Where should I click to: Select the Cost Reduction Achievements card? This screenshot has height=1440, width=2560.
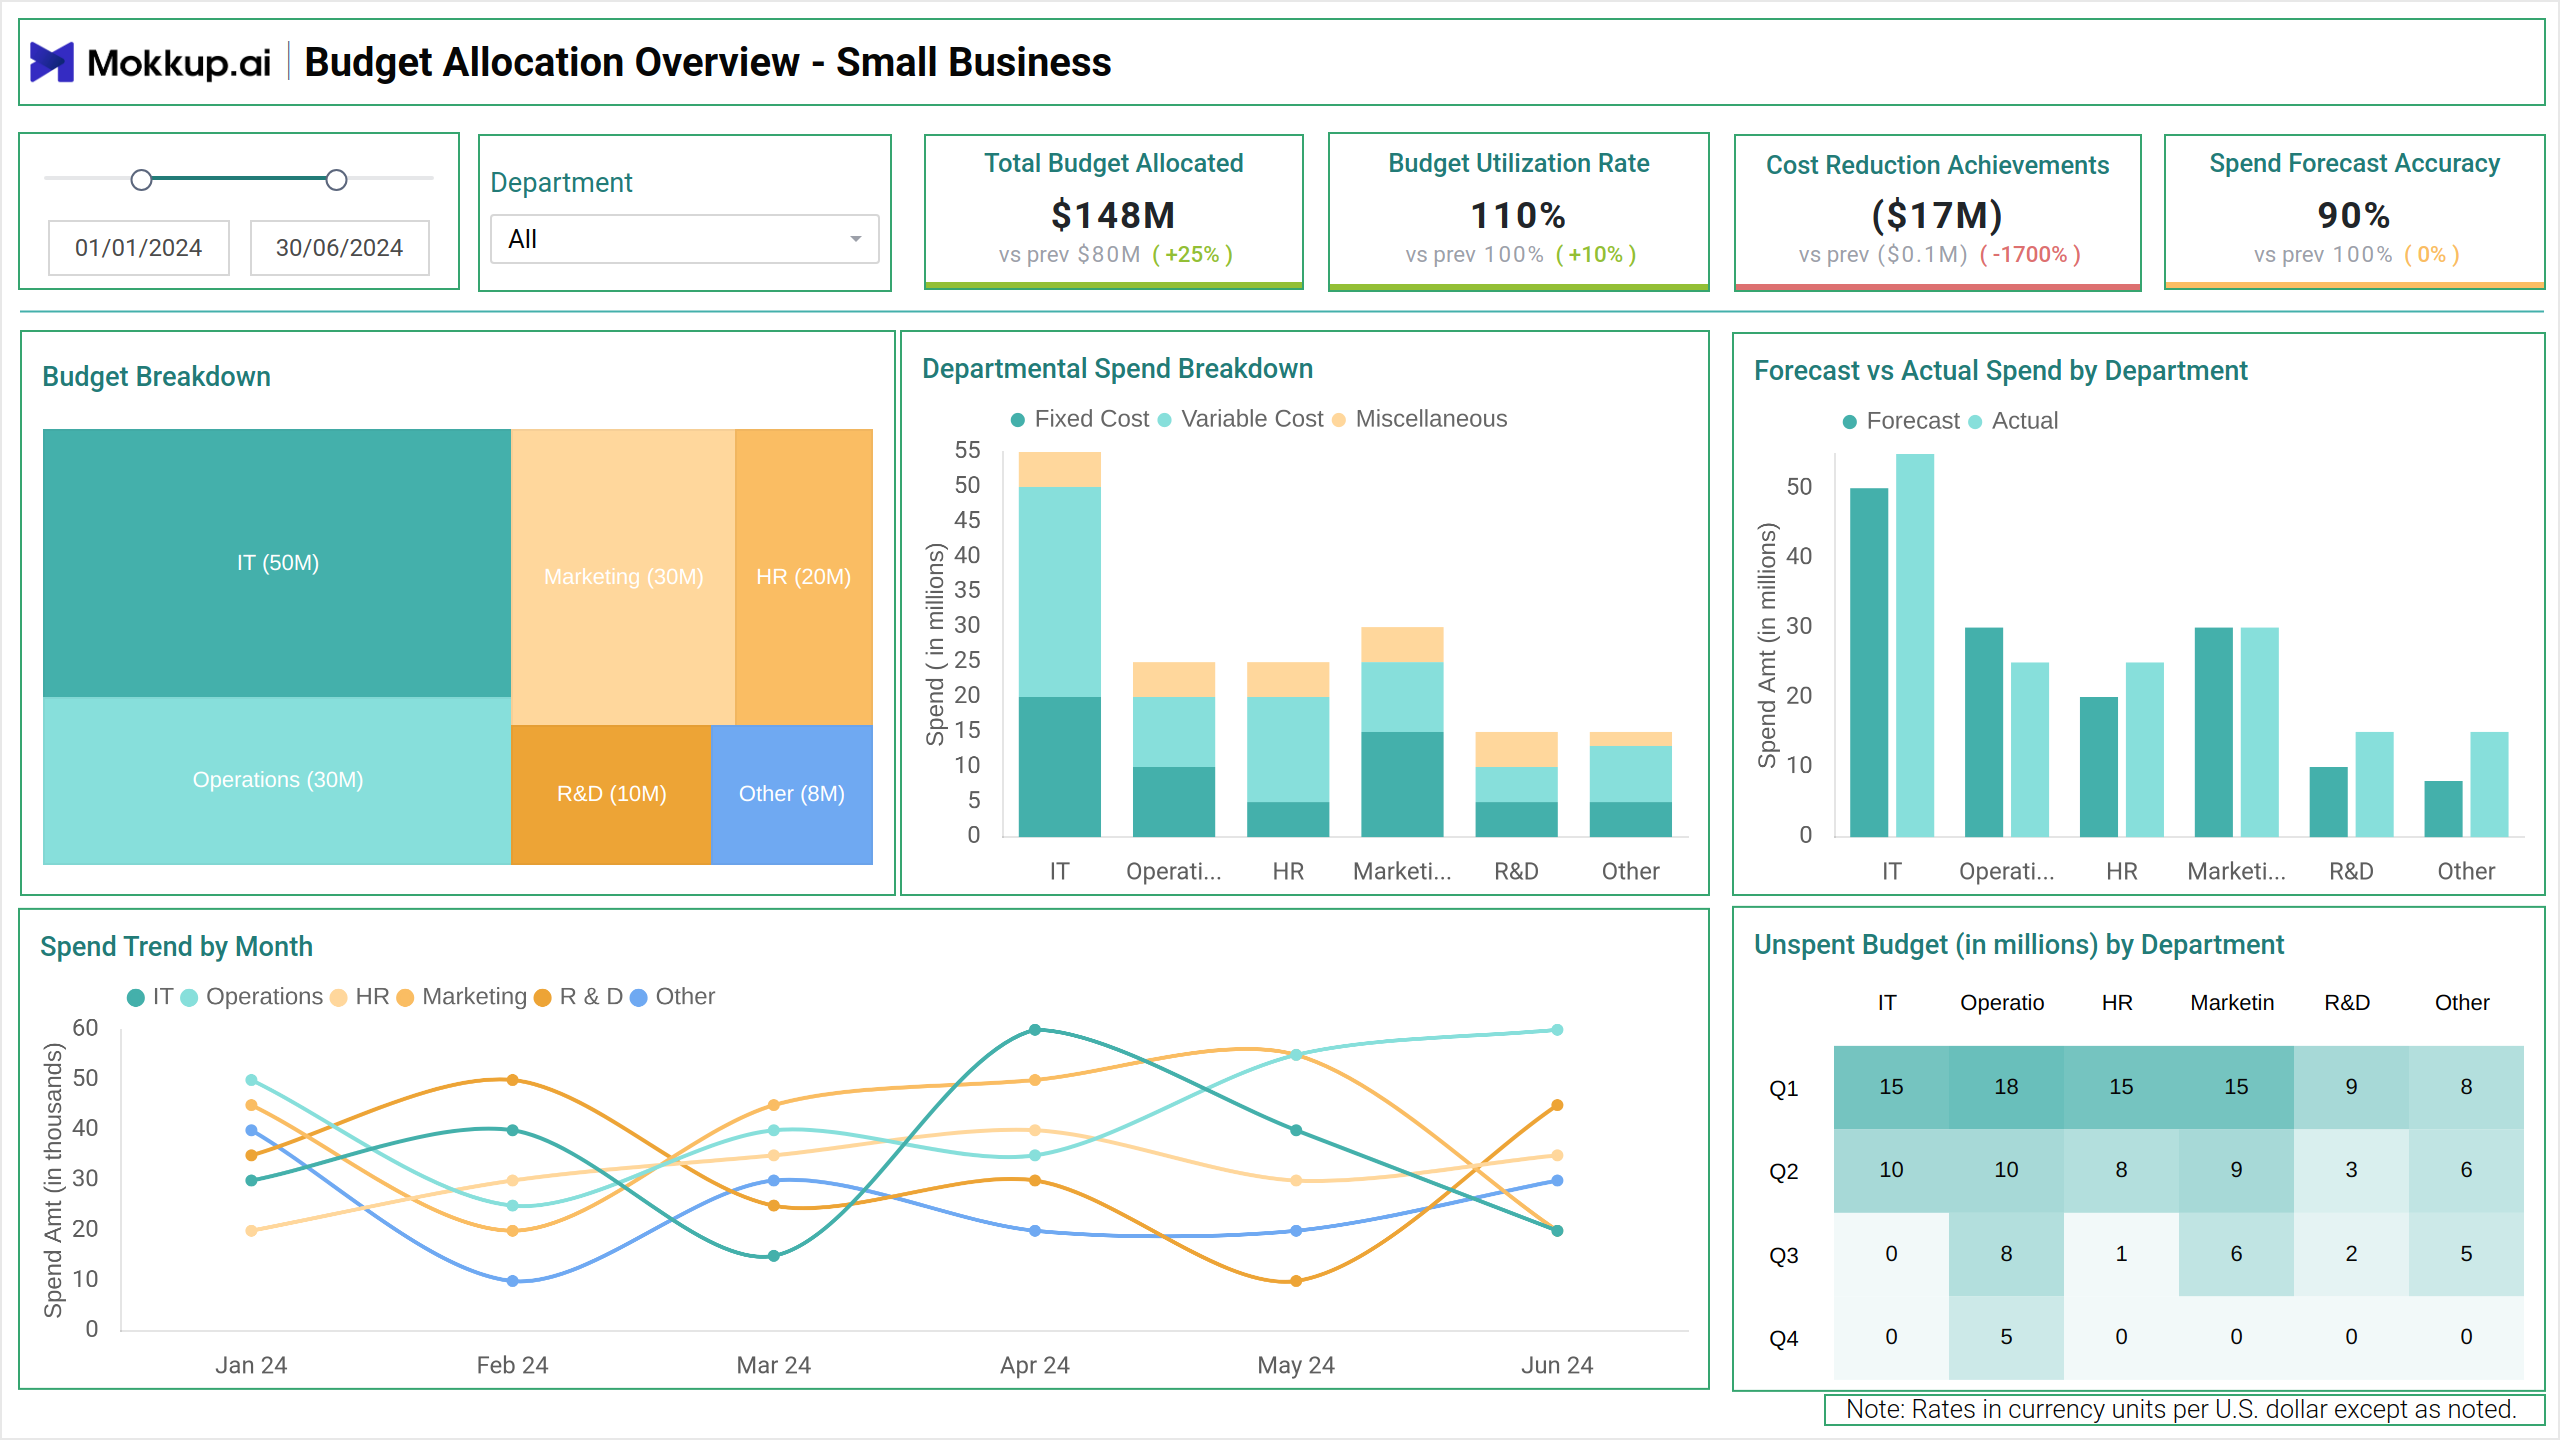coord(1937,211)
